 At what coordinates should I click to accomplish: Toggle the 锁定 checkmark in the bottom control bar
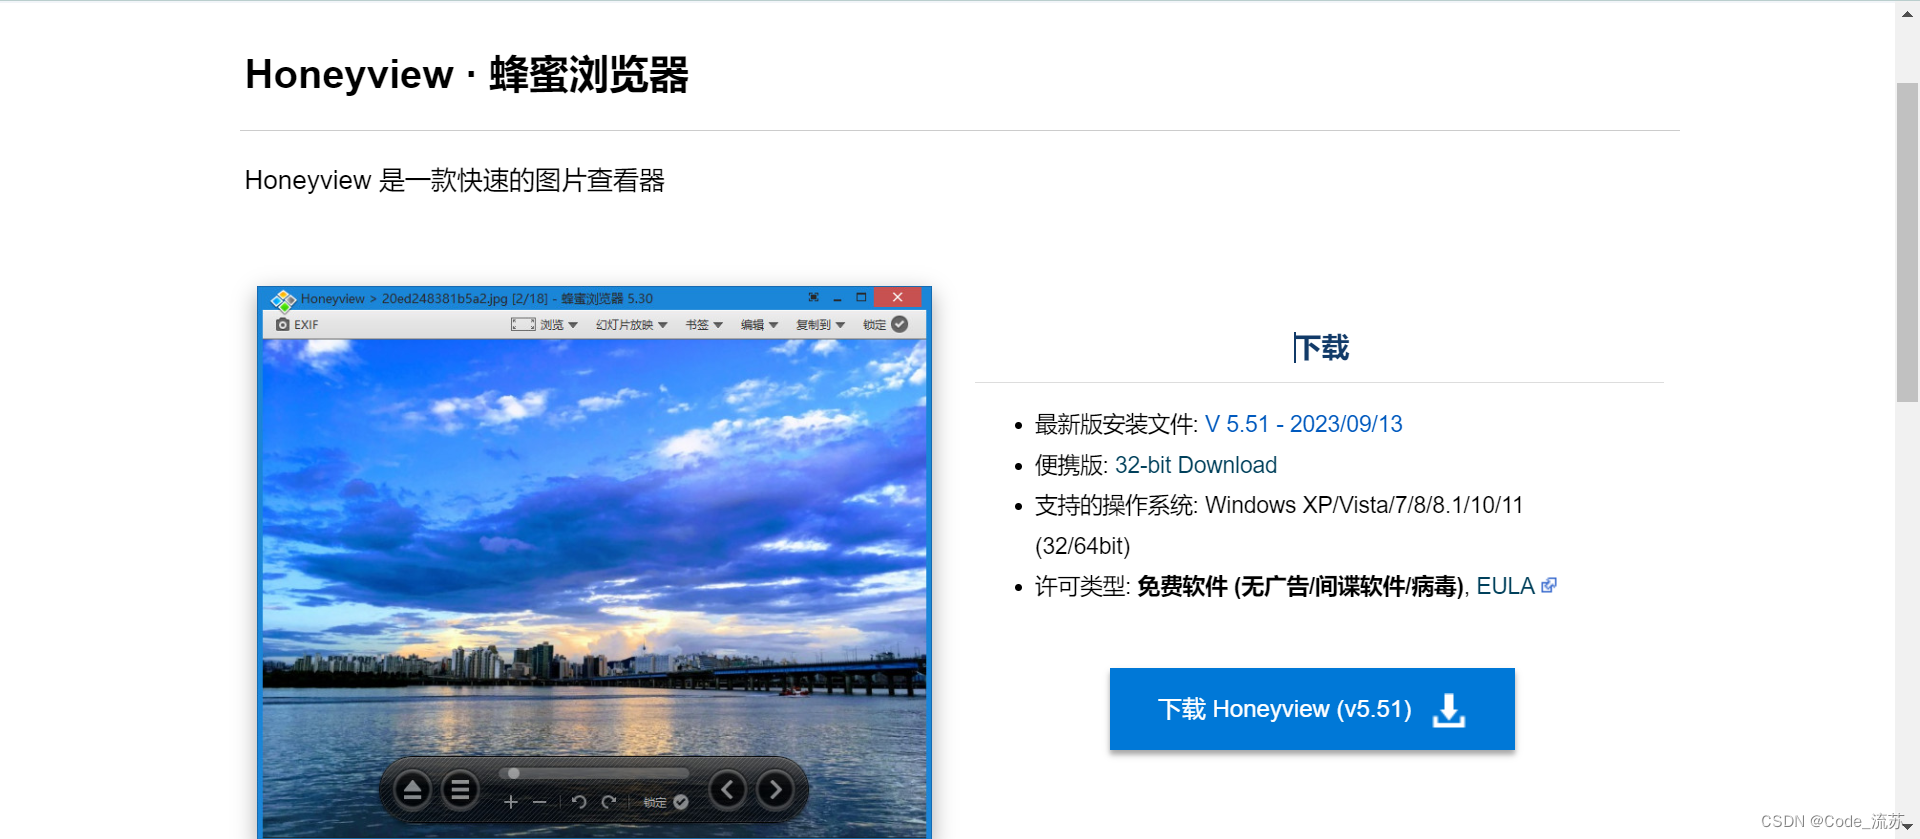point(681,802)
